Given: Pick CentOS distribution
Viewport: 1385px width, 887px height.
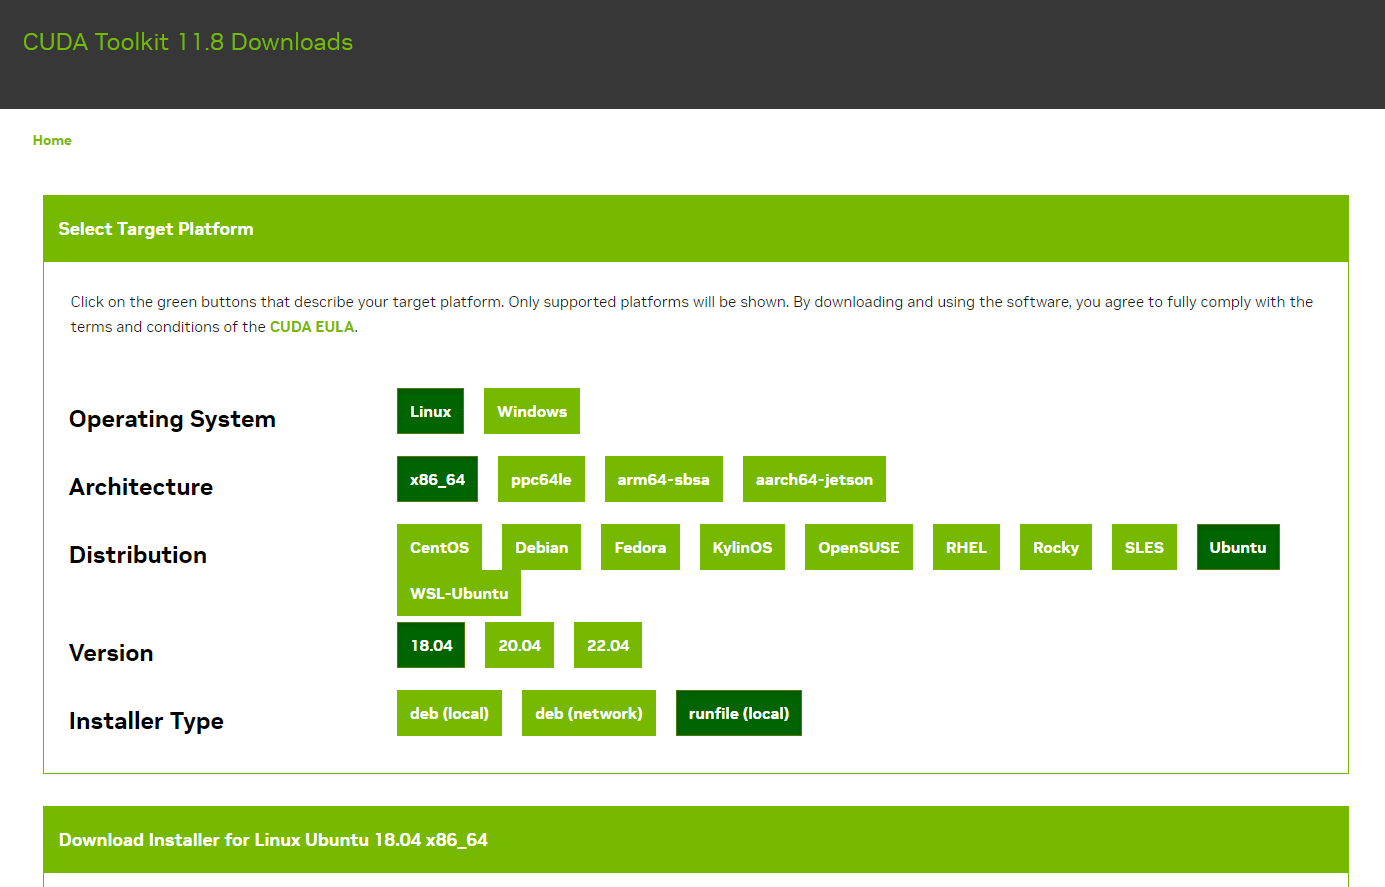Looking at the screenshot, I should tap(439, 547).
